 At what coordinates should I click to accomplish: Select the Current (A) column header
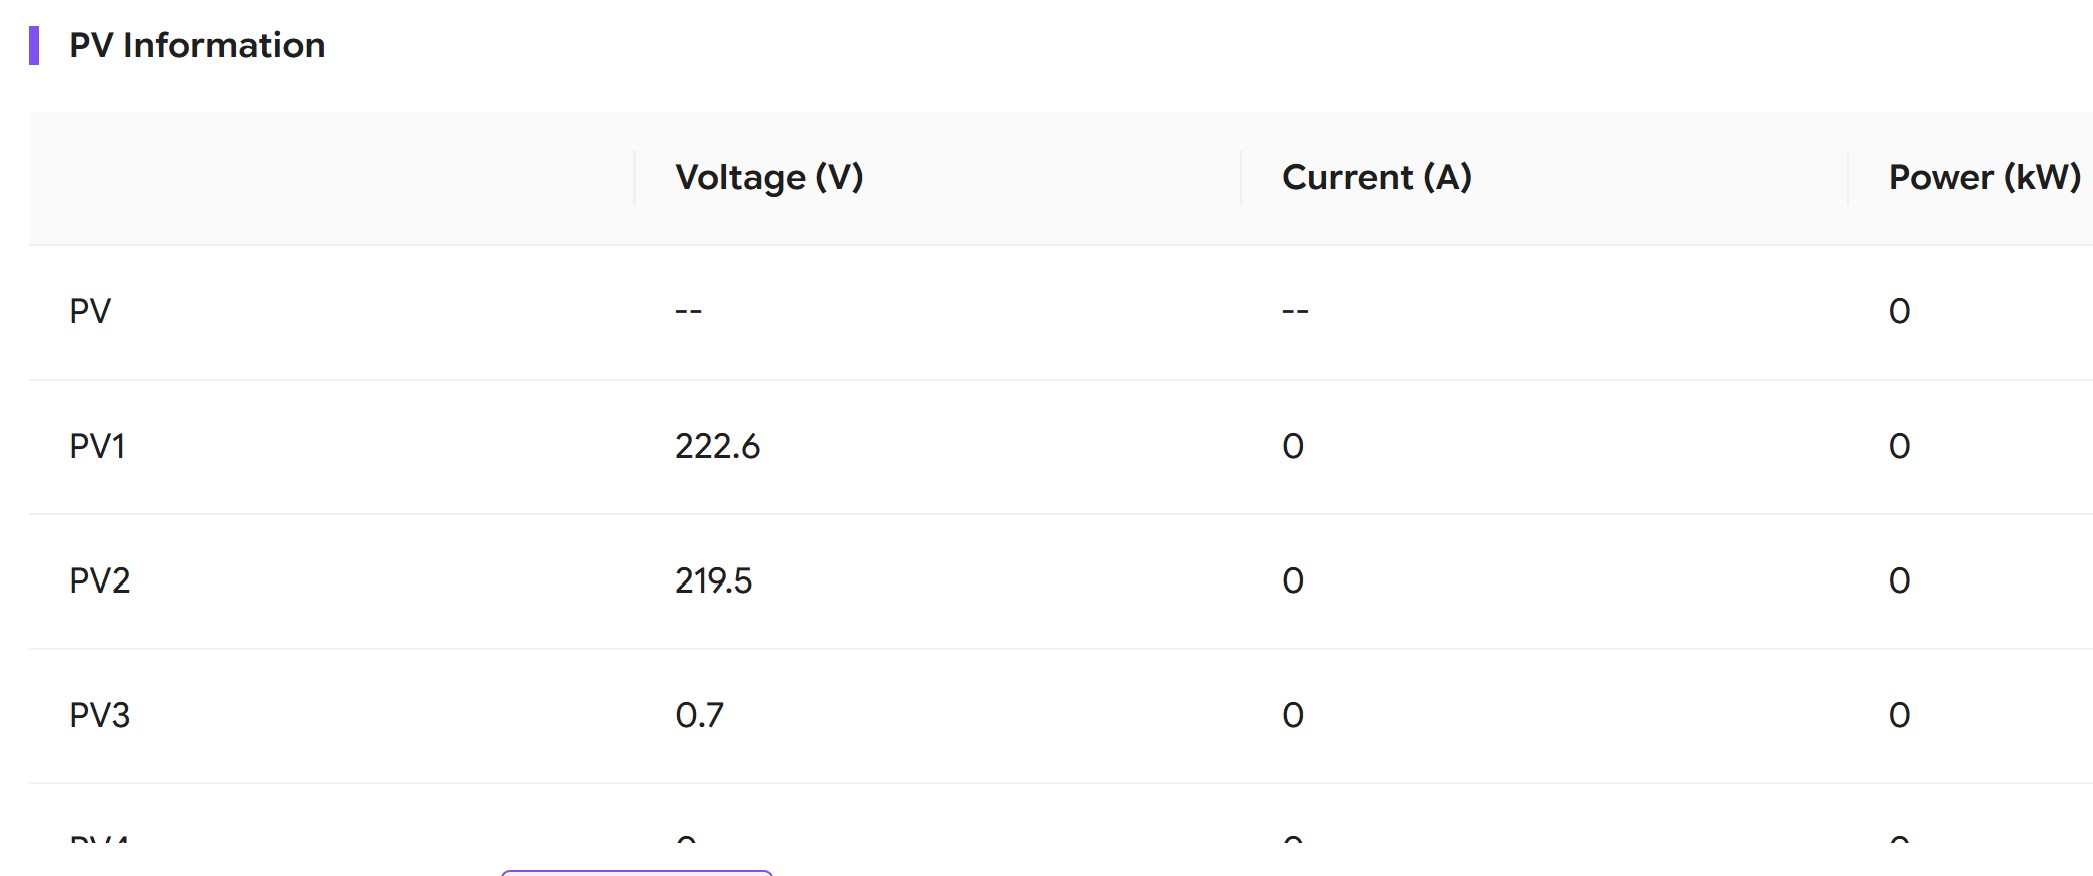(x=1376, y=177)
